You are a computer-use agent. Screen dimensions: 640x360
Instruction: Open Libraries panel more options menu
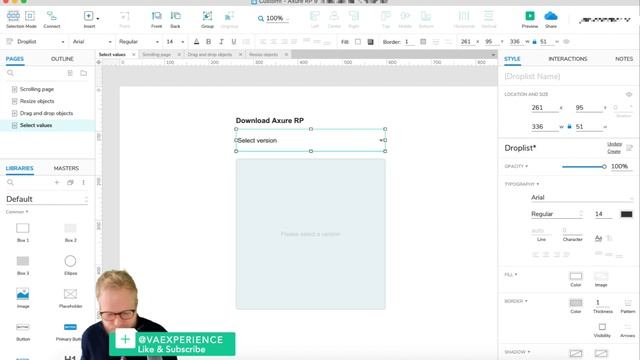(84, 182)
